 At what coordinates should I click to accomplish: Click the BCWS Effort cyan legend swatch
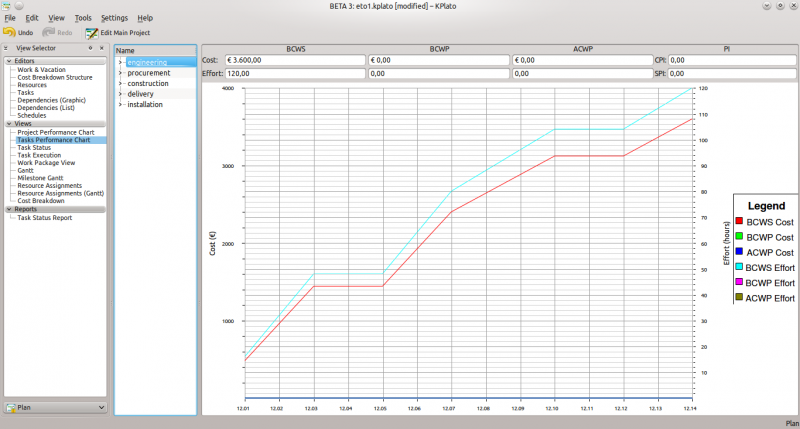739,268
